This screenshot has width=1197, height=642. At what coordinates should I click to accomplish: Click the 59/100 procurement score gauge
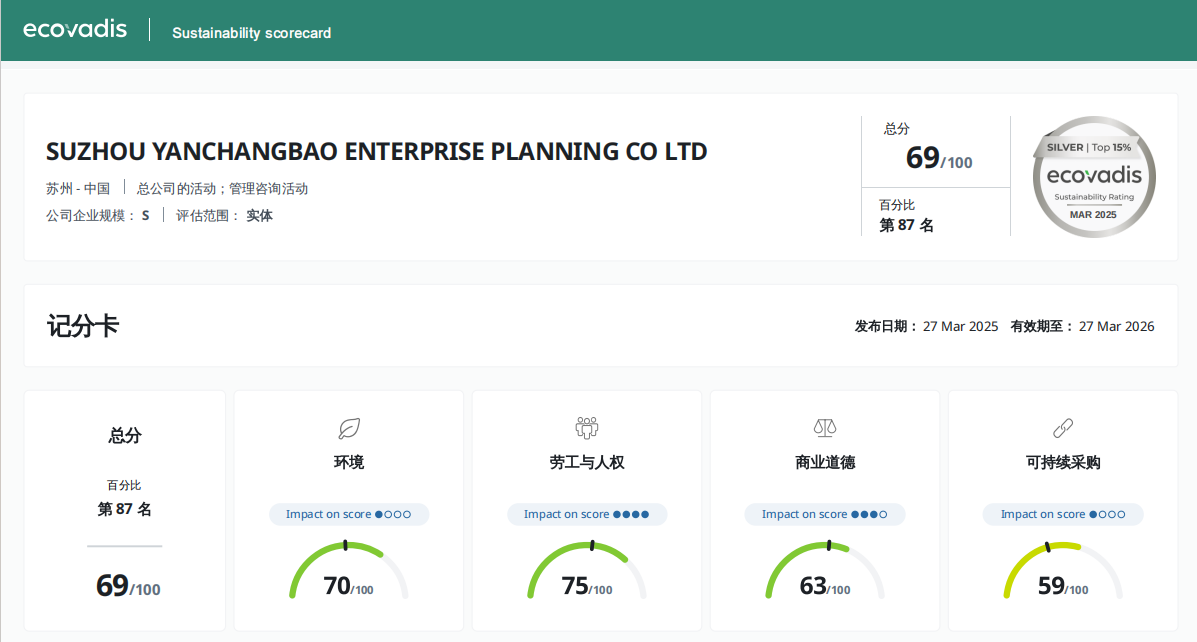[x=1063, y=570]
